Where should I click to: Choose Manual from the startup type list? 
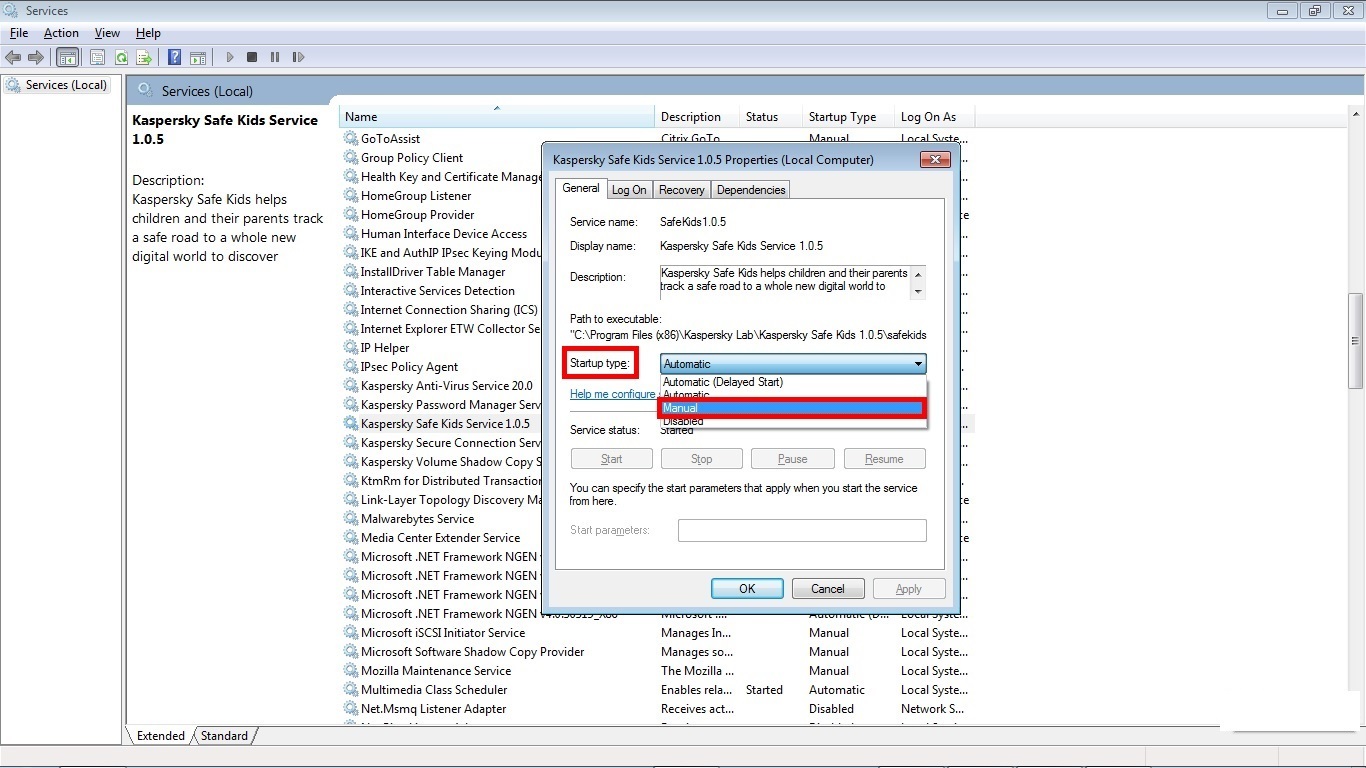tap(793, 408)
